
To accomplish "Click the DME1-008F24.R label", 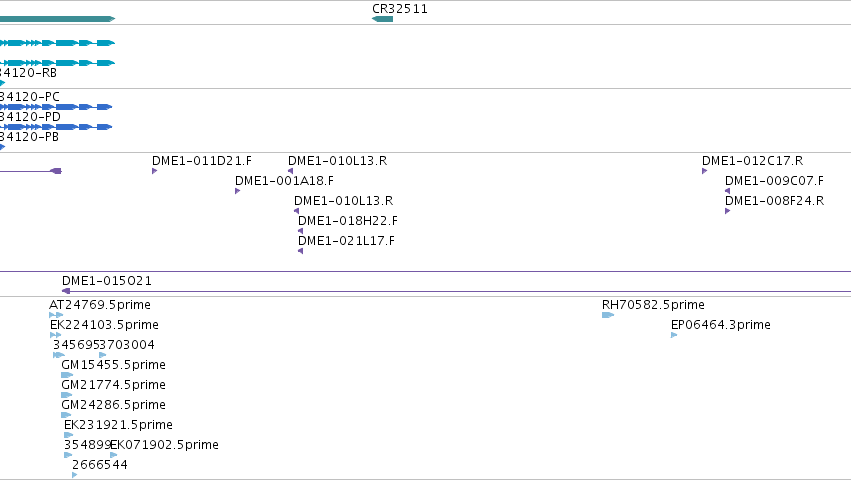I will [x=774, y=201].
